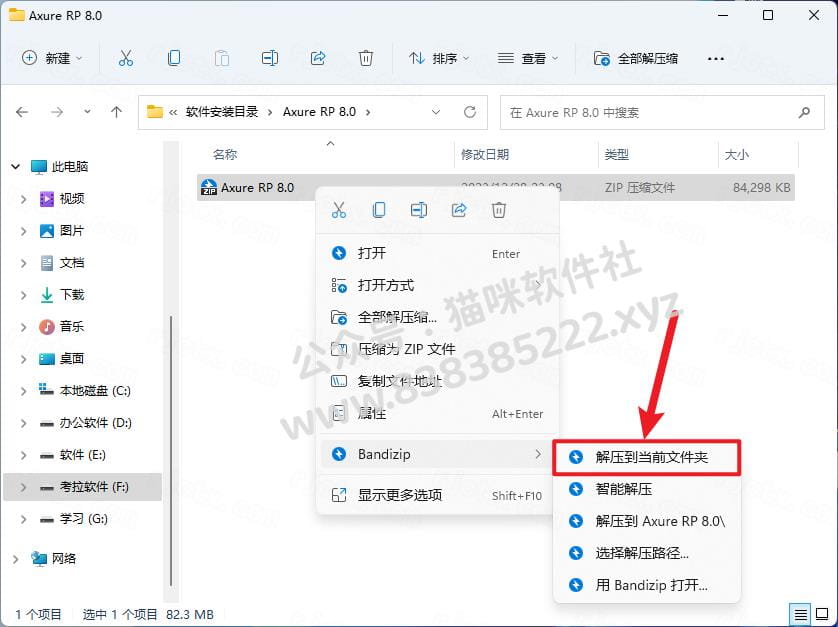Select 考拉软件 (F:) drive in the tree
This screenshot has height=627, width=838.
pyautogui.click(x=82, y=487)
